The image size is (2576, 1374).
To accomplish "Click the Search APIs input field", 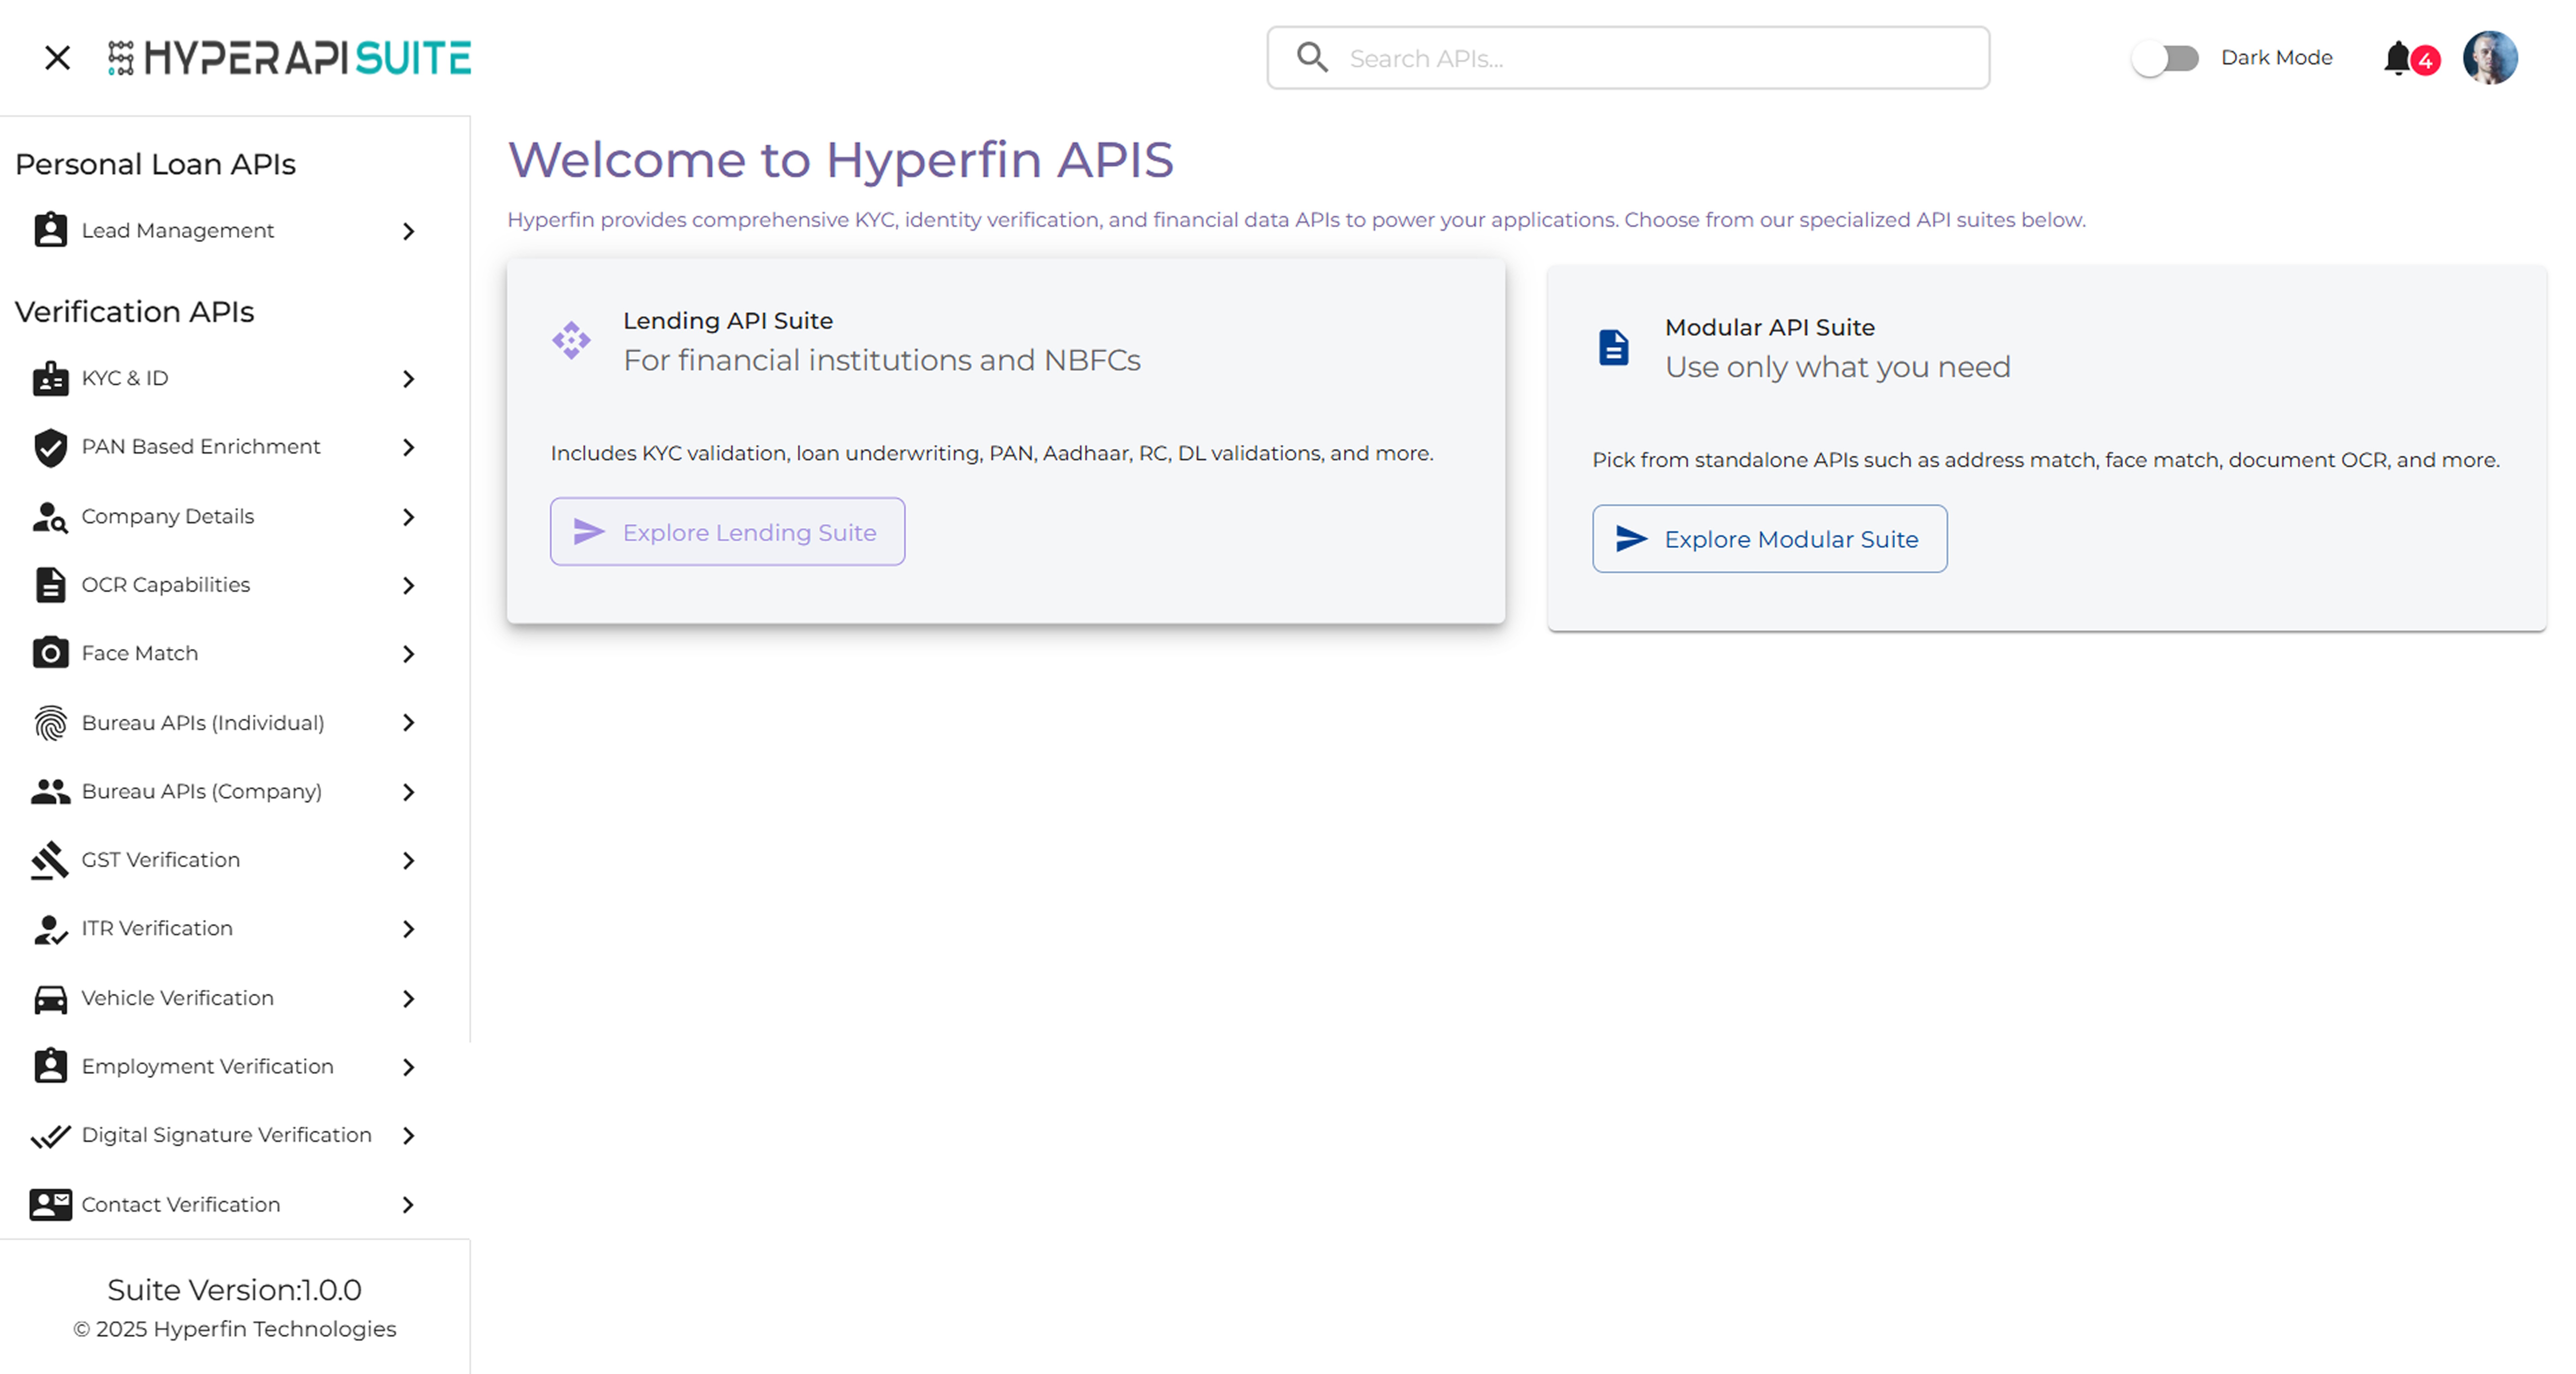I will click(1650, 58).
